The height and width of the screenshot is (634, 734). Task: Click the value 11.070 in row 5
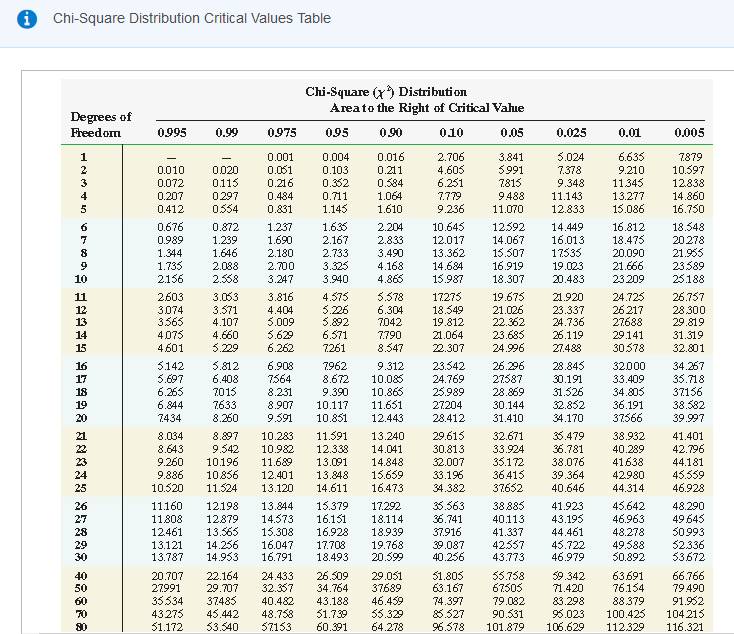[x=508, y=209]
